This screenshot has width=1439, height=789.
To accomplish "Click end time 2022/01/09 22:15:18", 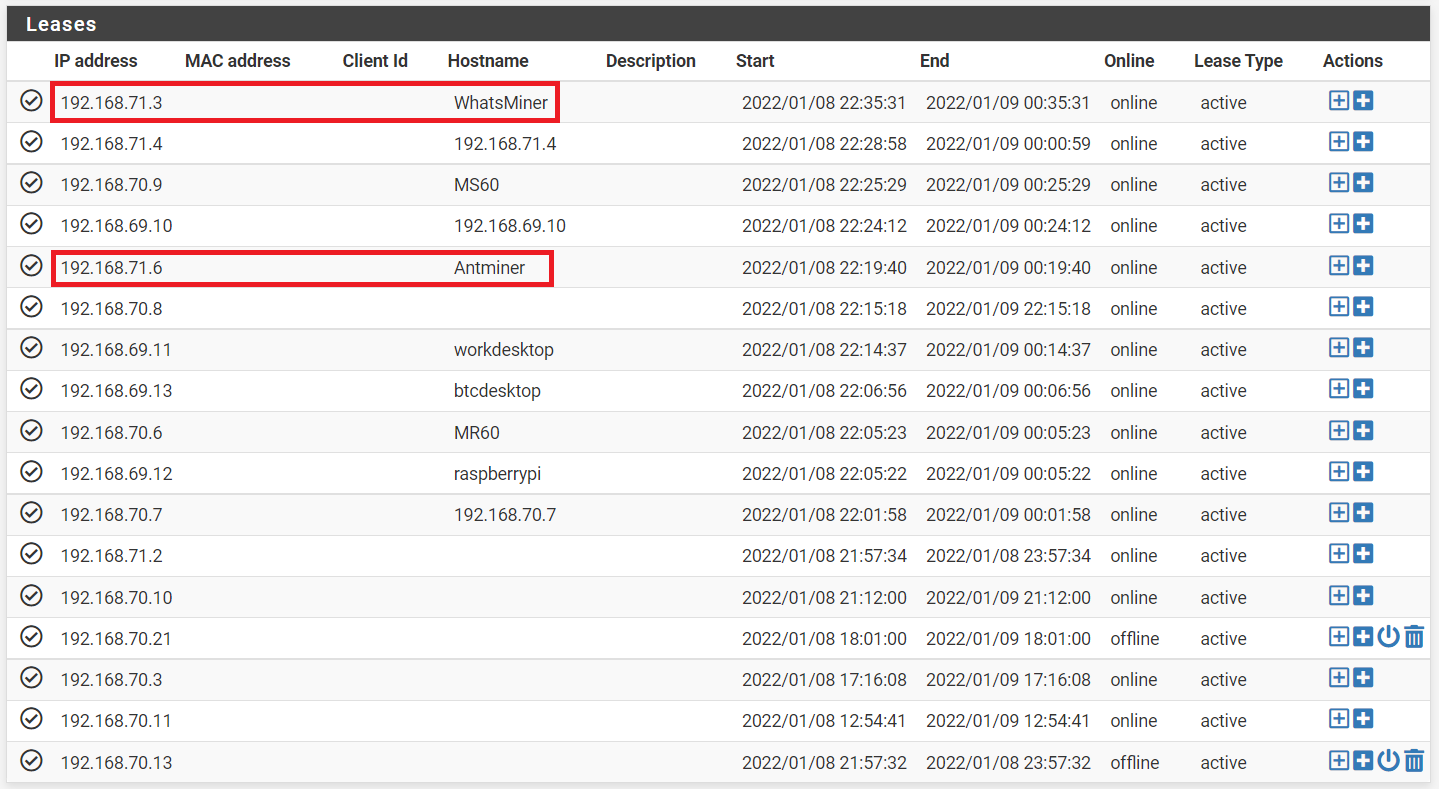I will click(1008, 309).
